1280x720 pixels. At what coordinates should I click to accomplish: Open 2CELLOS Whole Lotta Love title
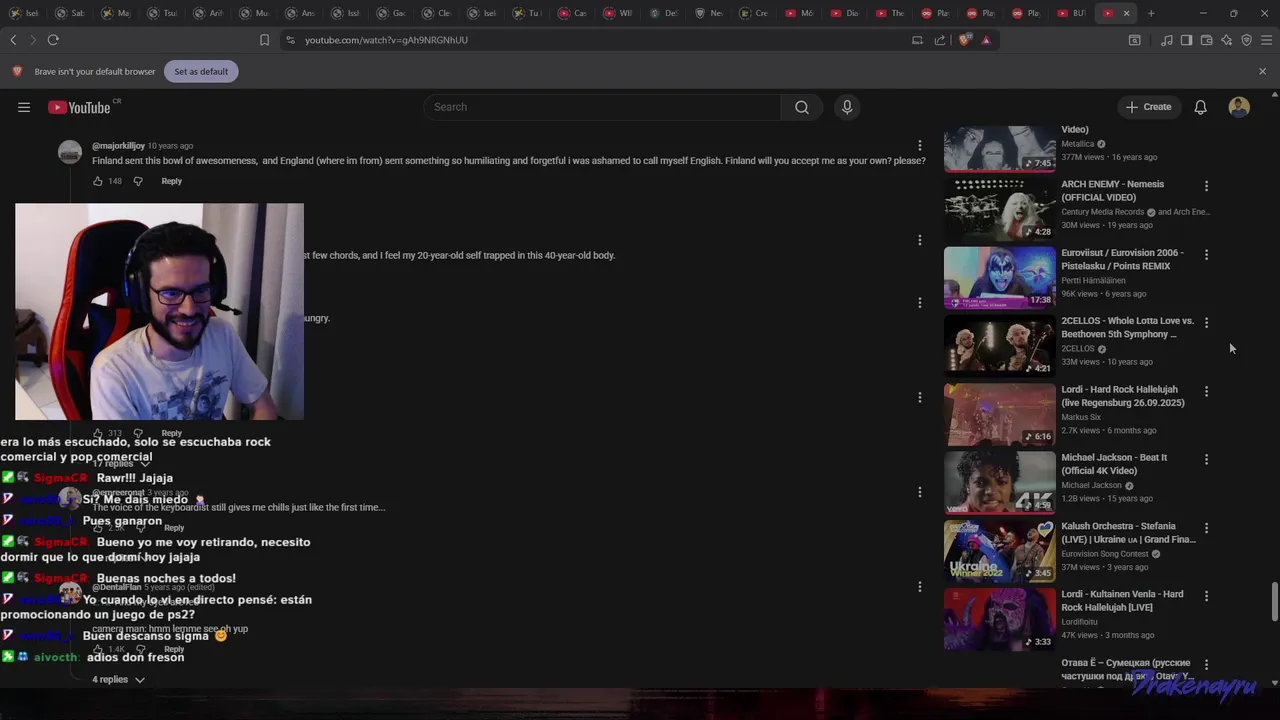click(x=1127, y=327)
